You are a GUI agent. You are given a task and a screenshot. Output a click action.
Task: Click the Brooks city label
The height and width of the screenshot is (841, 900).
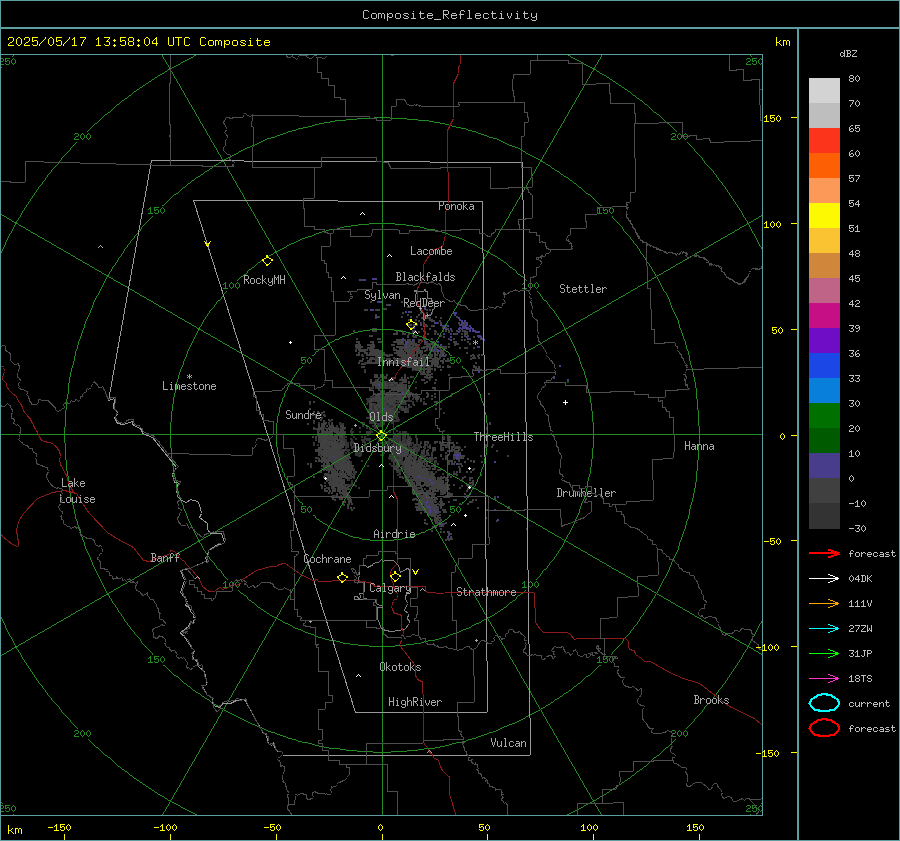tap(711, 700)
